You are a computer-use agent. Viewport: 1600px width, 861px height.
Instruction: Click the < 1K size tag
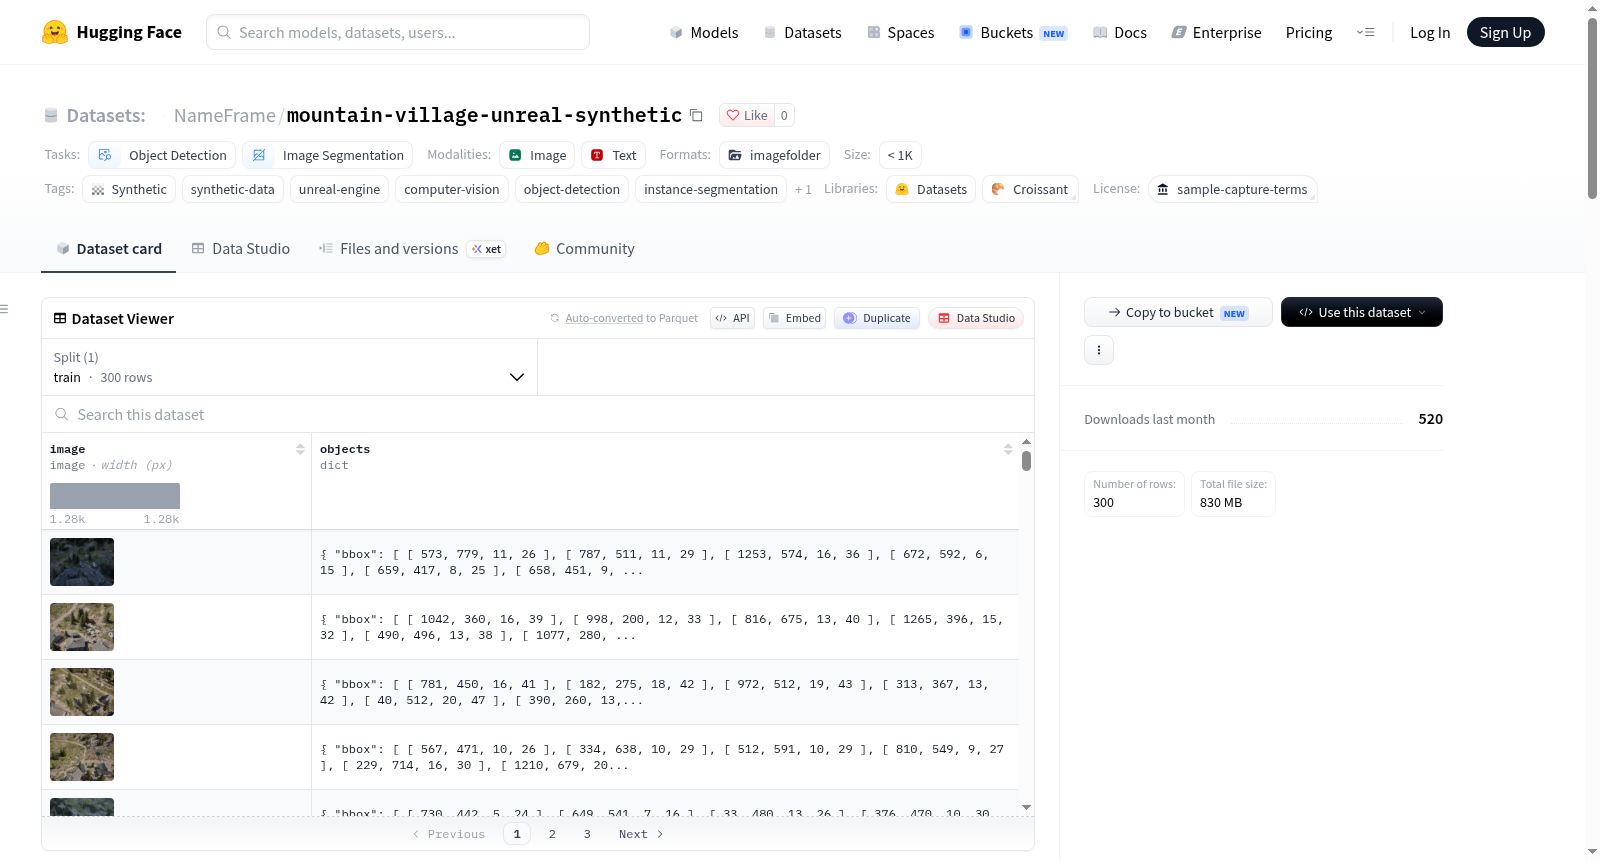click(900, 155)
